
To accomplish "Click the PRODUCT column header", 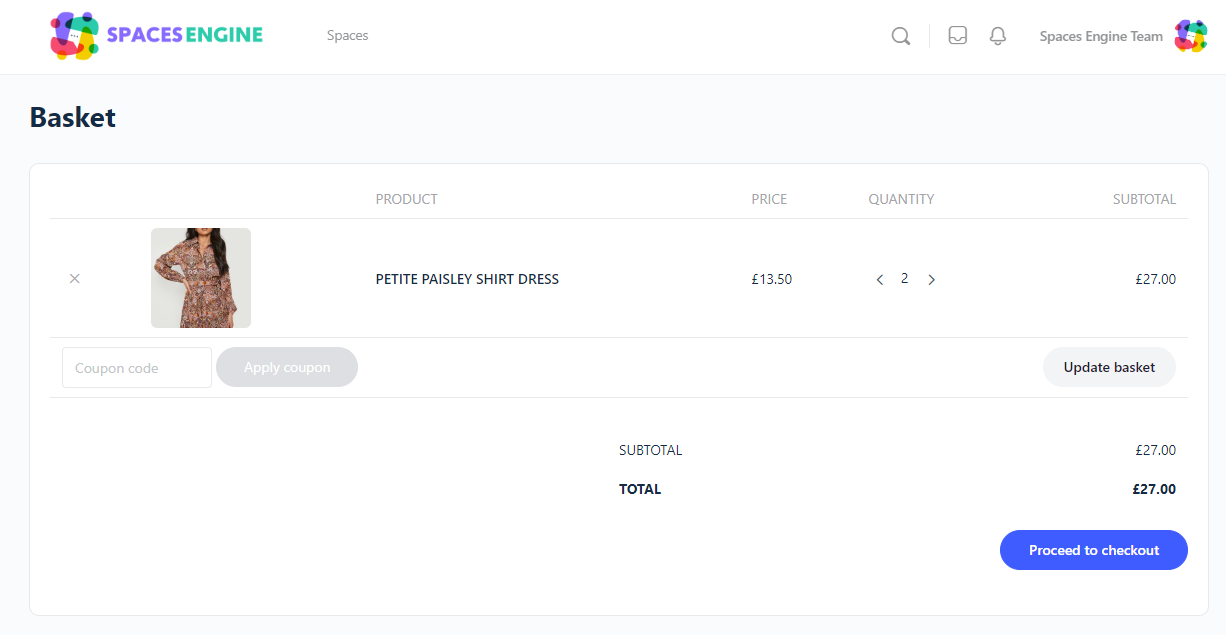I will tap(406, 199).
